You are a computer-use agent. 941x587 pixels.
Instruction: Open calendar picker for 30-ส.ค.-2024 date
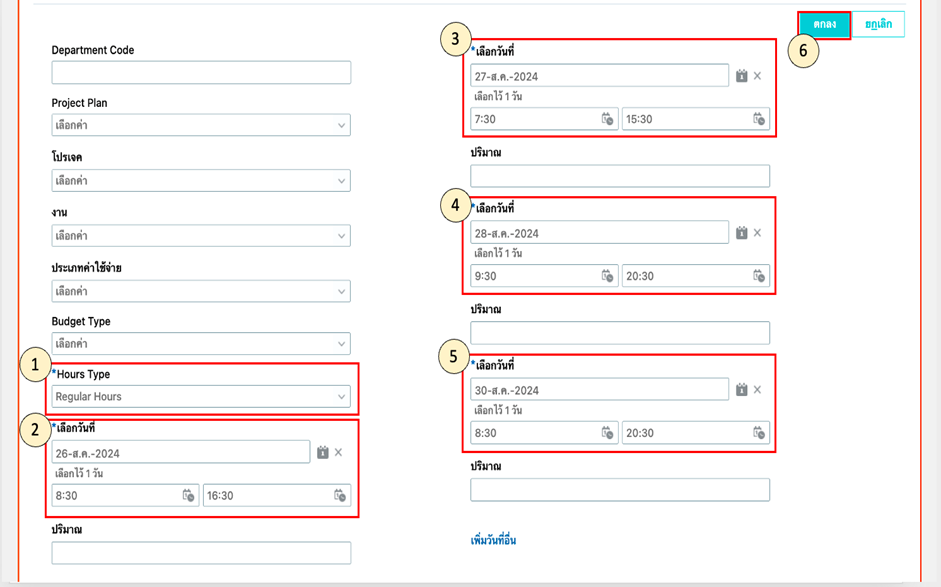pyautogui.click(x=742, y=390)
